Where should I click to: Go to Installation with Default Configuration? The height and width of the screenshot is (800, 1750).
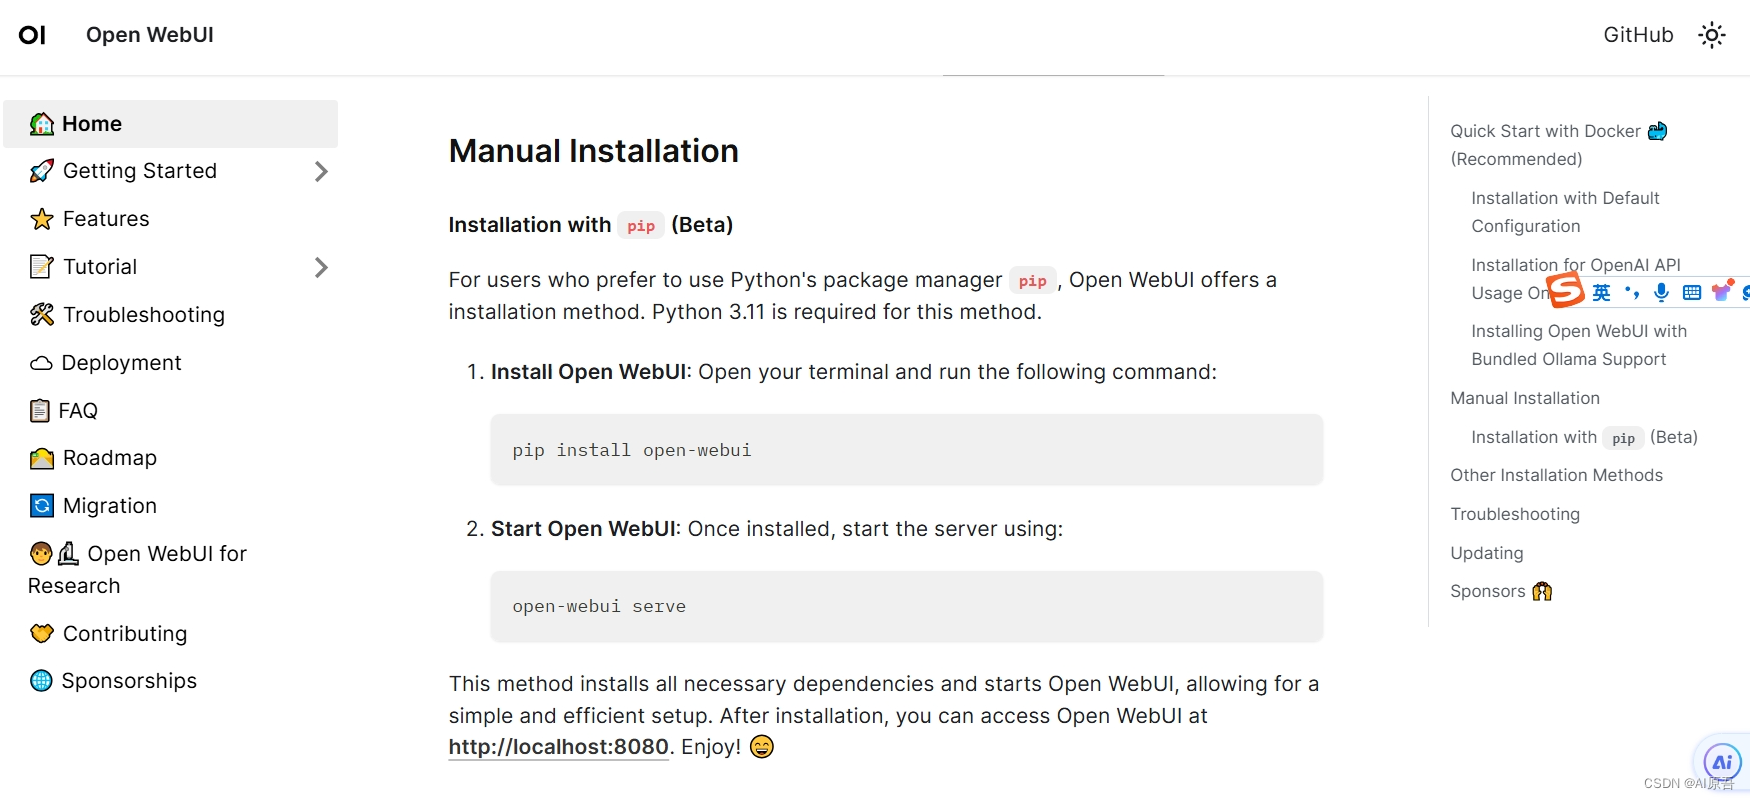coord(1565,212)
